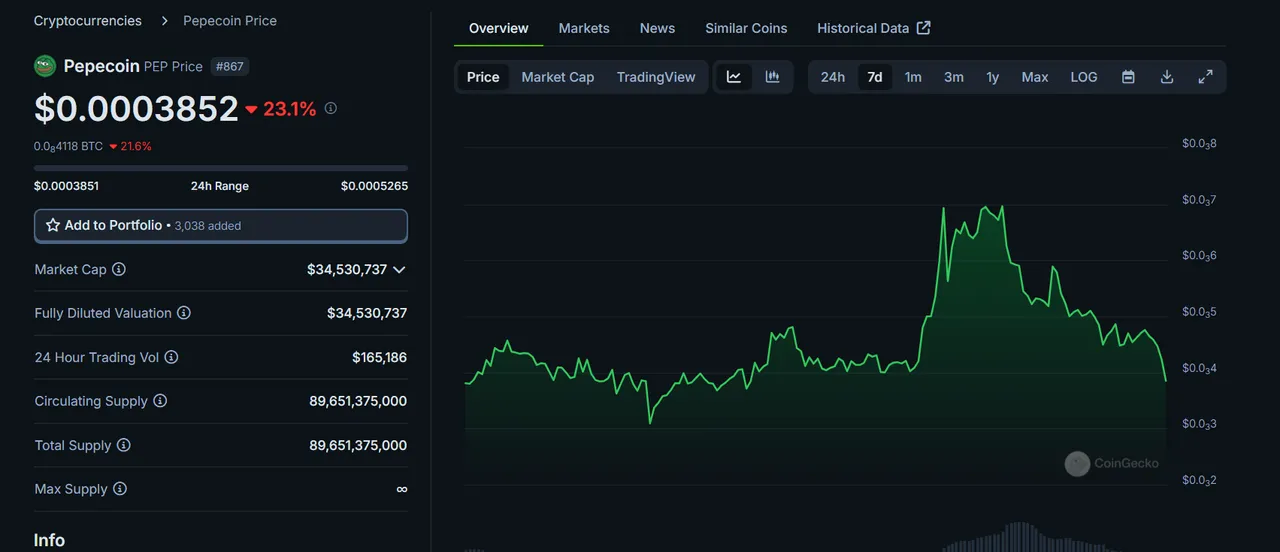Open the Max Supply info icon
The image size is (1280, 552).
[x=120, y=489]
